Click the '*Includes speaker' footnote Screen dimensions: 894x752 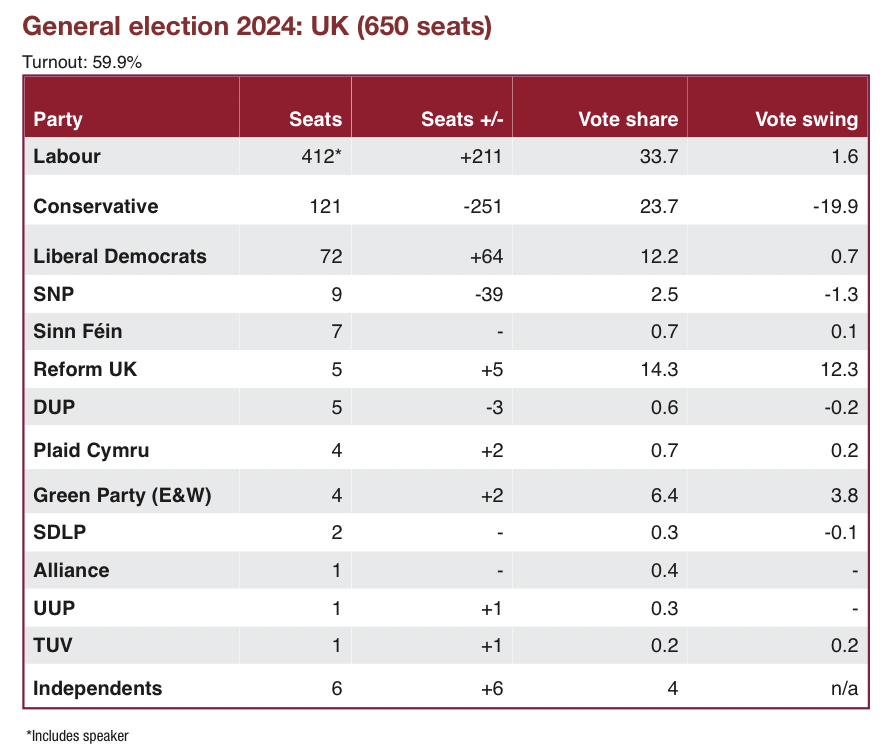(x=77, y=736)
